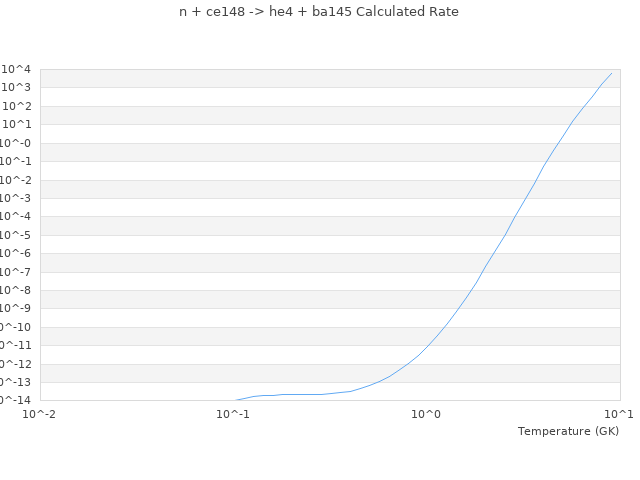
Task: Click the 10^-10 y-axis tick label
Action: pyautogui.click(x=15, y=327)
